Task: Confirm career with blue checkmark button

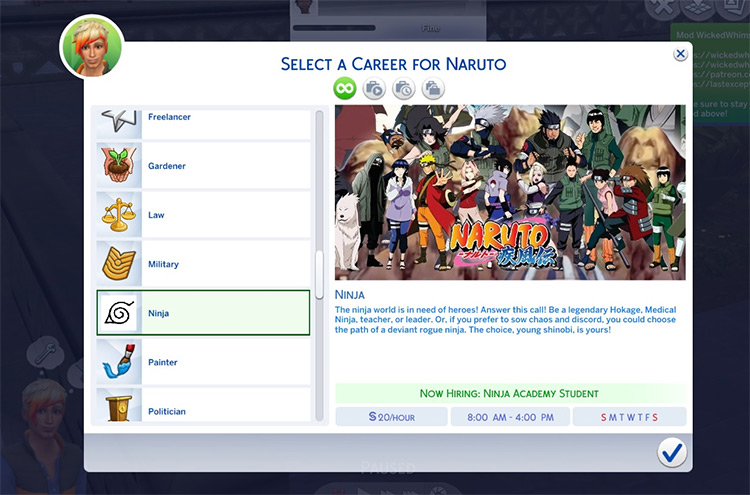Action: [x=672, y=452]
